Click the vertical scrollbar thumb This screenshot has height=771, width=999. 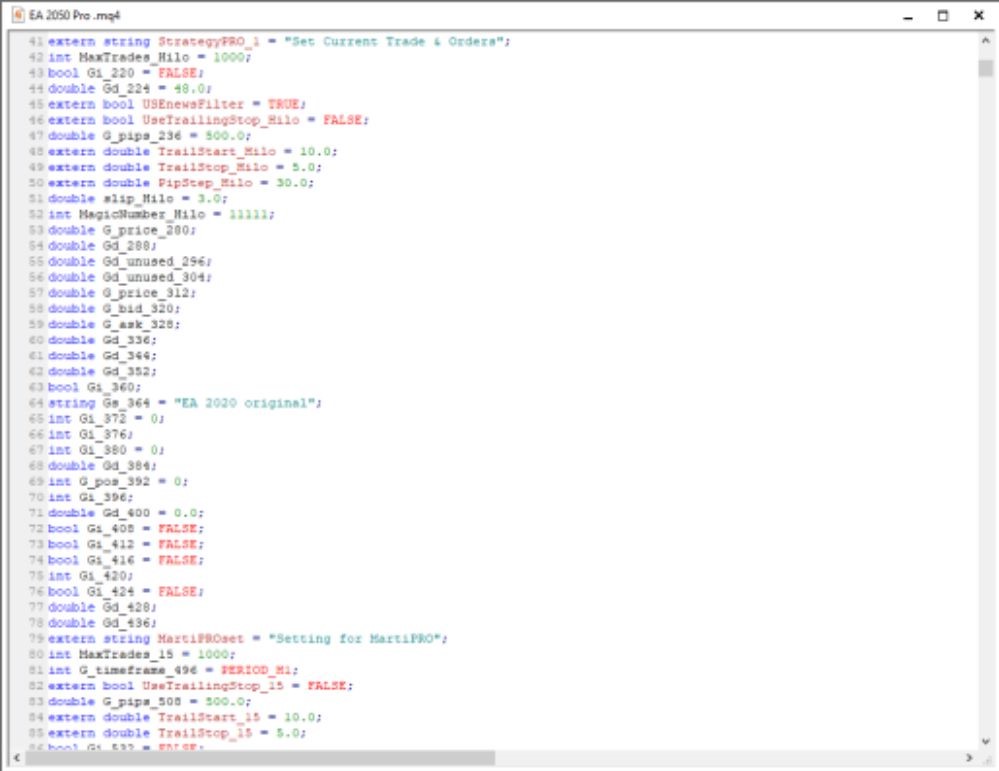pos(986,68)
